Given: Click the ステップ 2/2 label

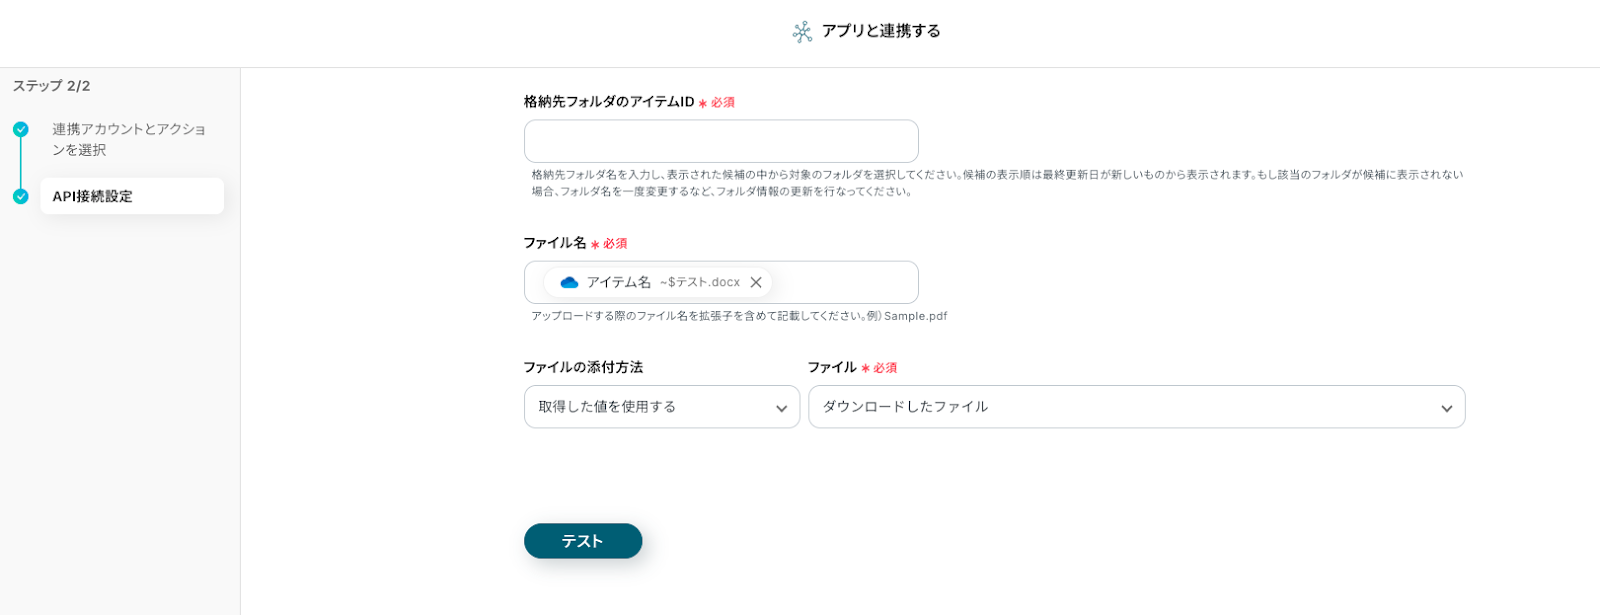Looking at the screenshot, I should coord(52,86).
